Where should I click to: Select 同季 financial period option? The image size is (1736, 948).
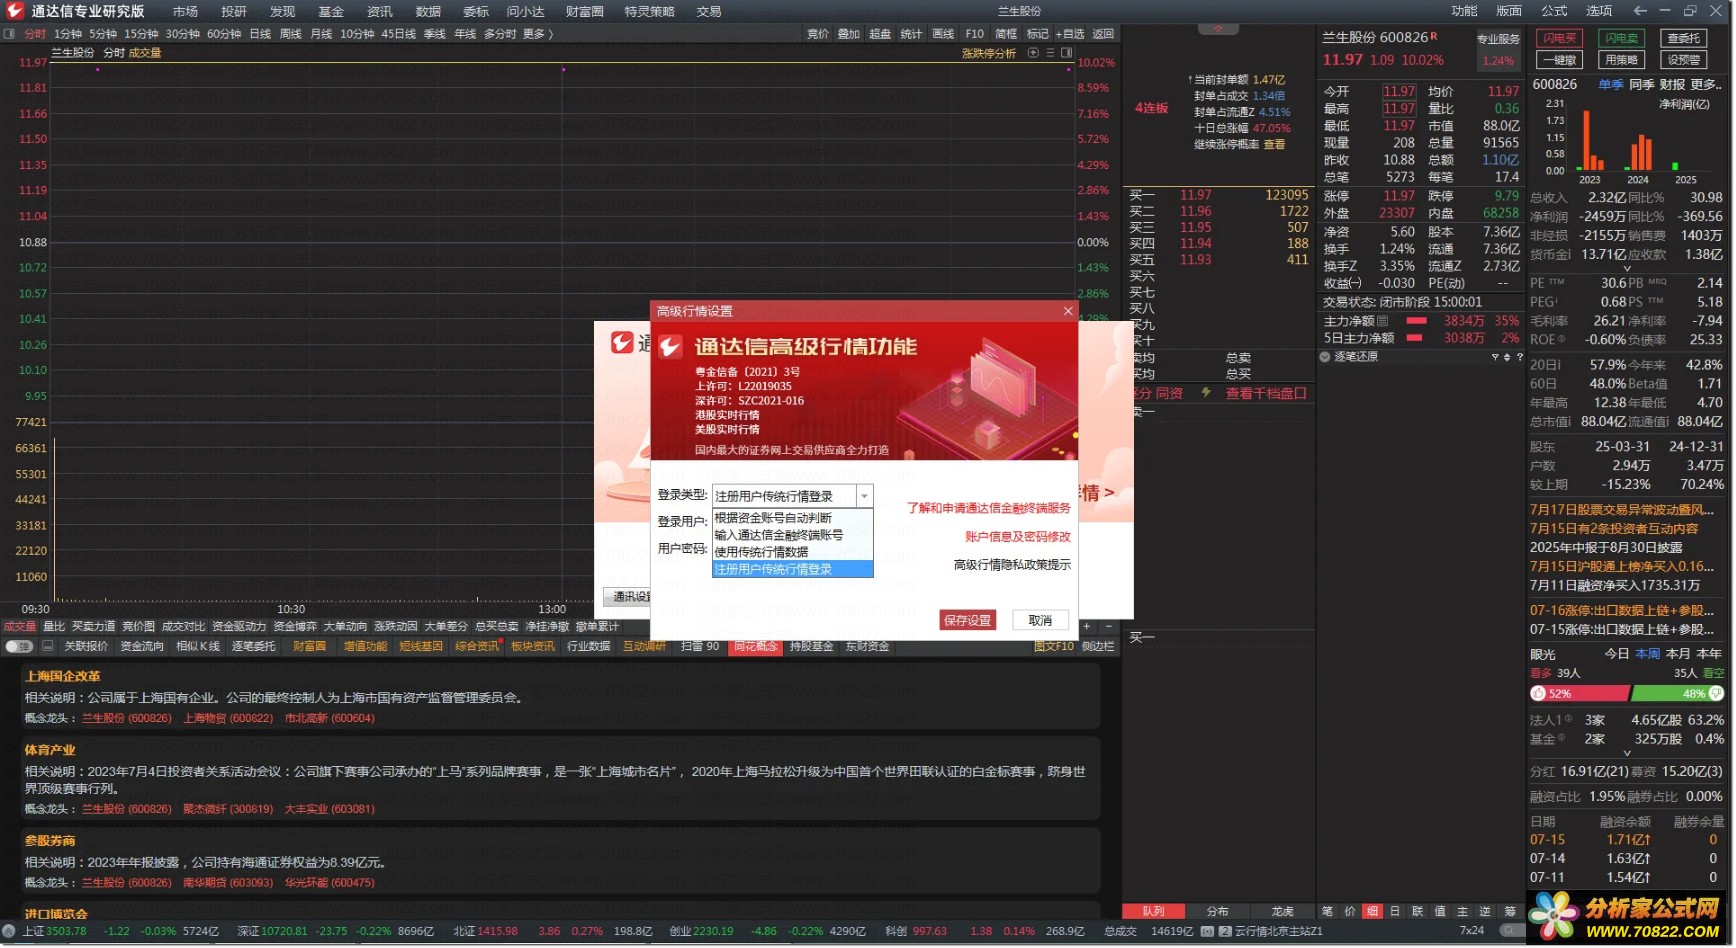tap(1642, 85)
